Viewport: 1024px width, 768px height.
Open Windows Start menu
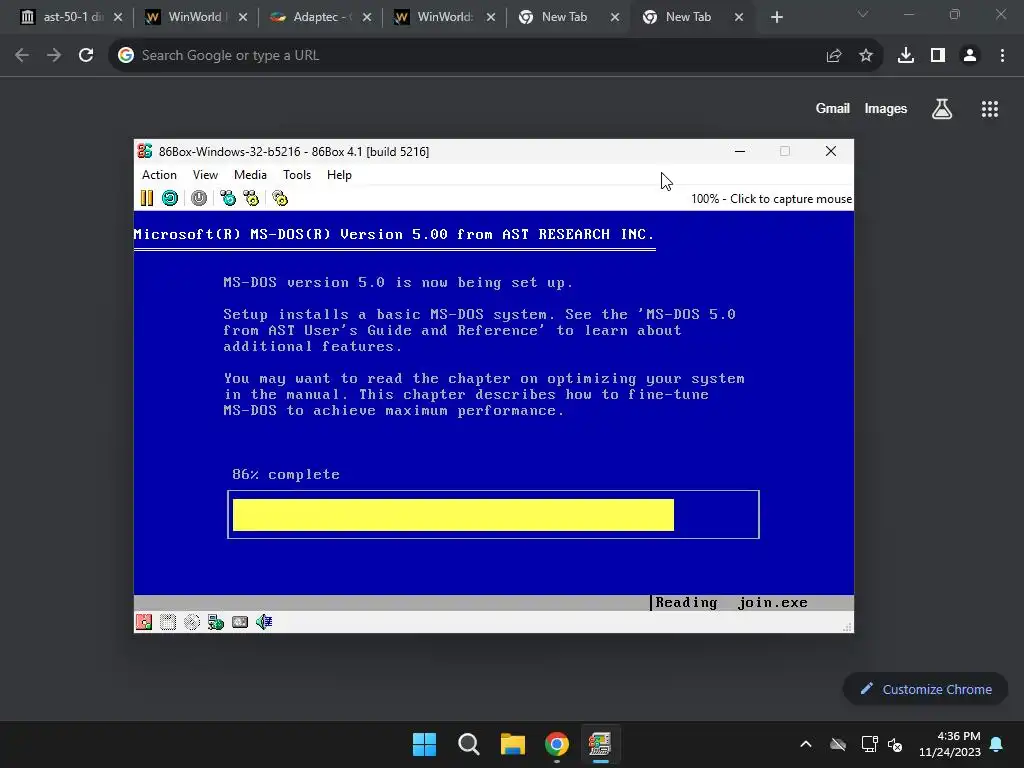(x=424, y=744)
